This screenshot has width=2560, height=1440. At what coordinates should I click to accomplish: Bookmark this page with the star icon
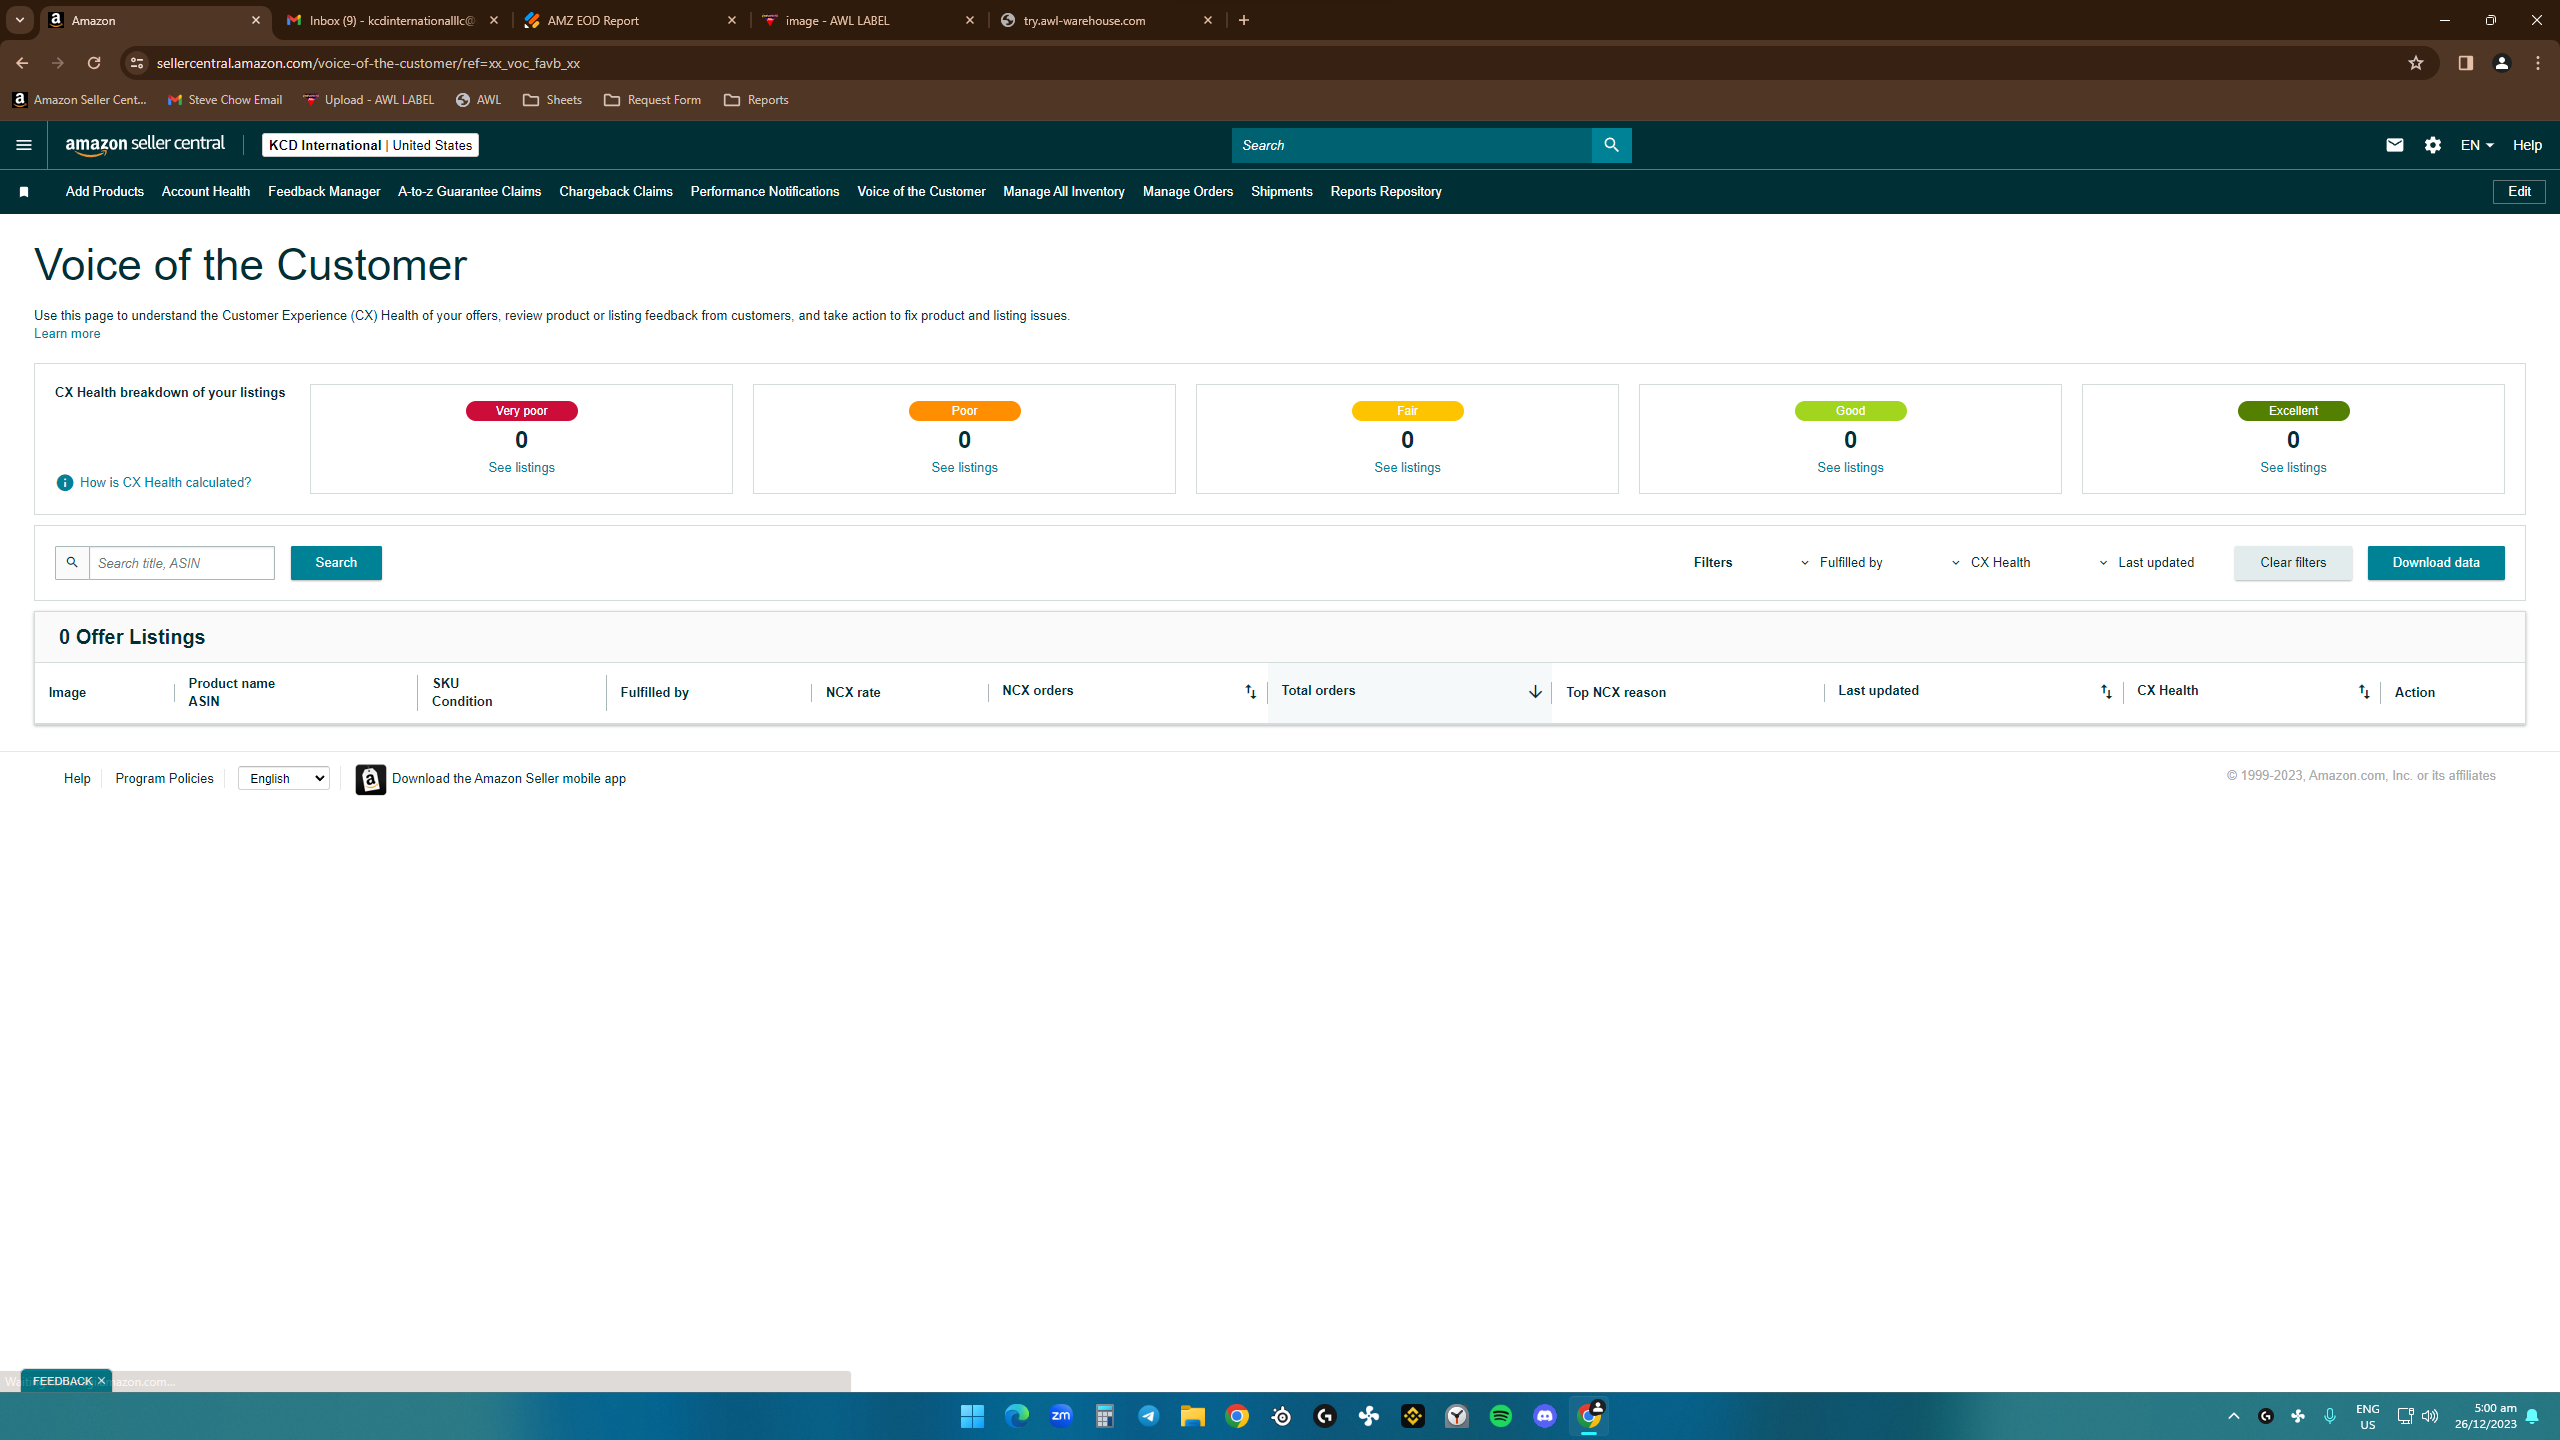(2416, 63)
